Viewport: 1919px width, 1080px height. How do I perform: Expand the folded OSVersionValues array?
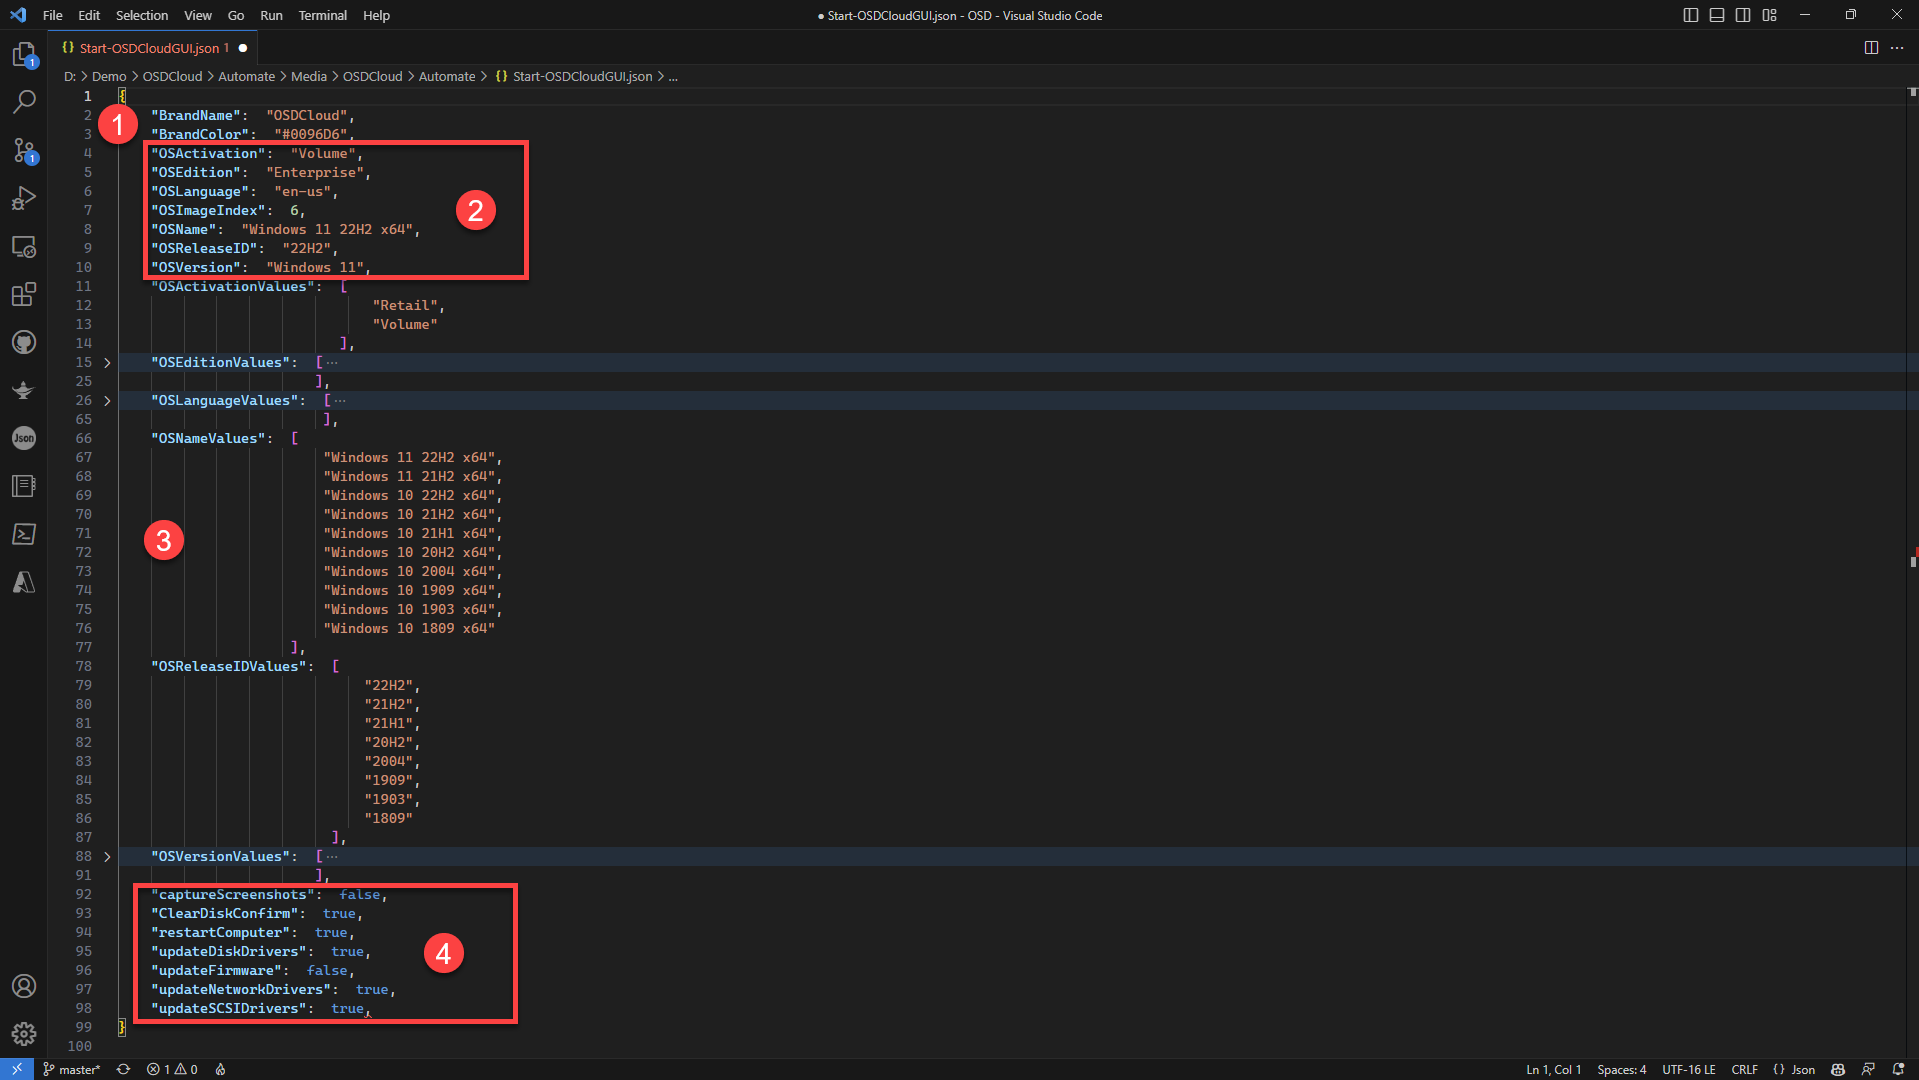[x=108, y=857]
